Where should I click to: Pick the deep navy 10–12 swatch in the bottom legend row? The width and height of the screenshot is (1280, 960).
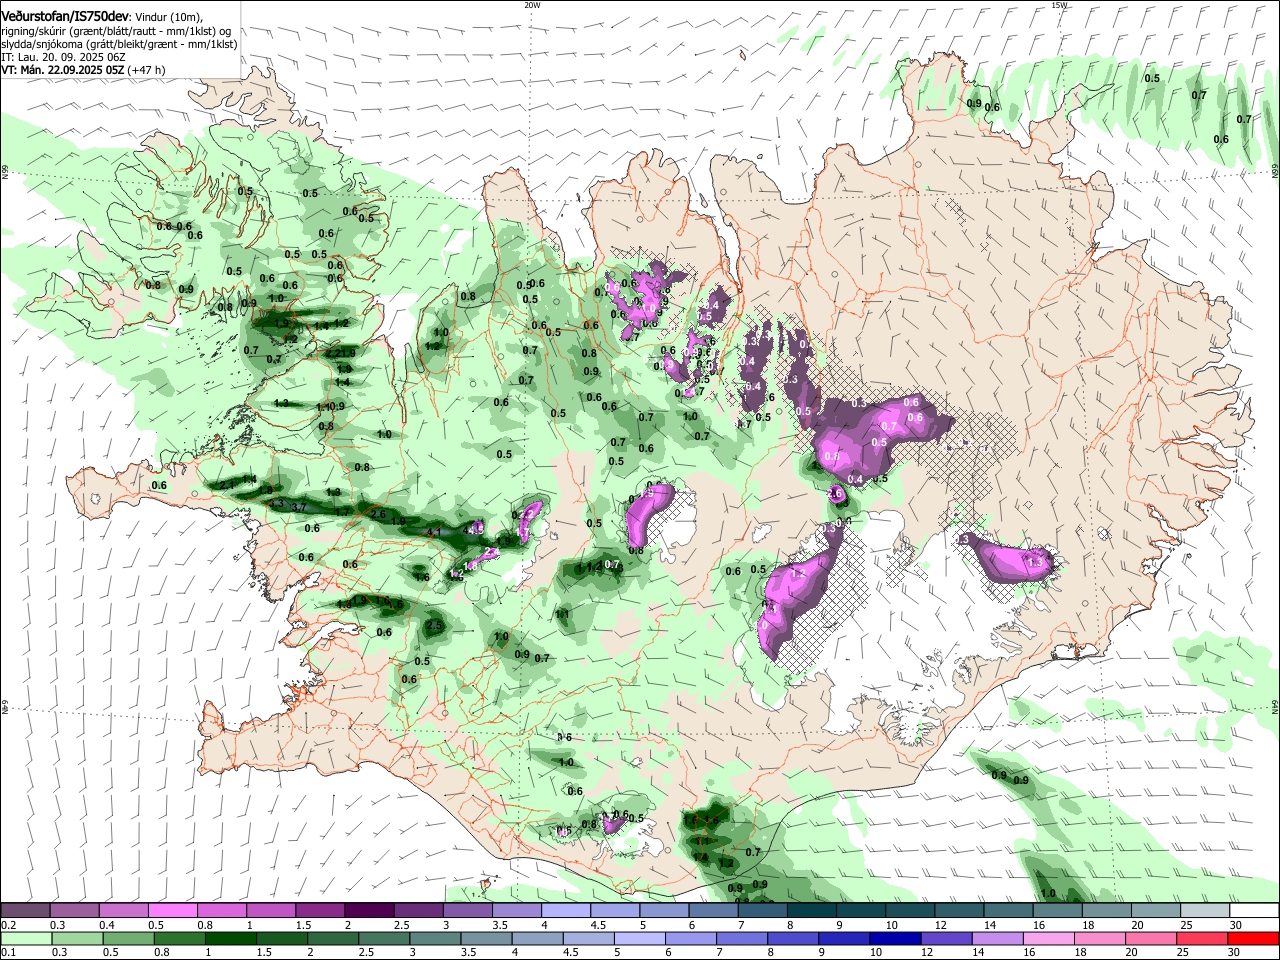pos(895,938)
